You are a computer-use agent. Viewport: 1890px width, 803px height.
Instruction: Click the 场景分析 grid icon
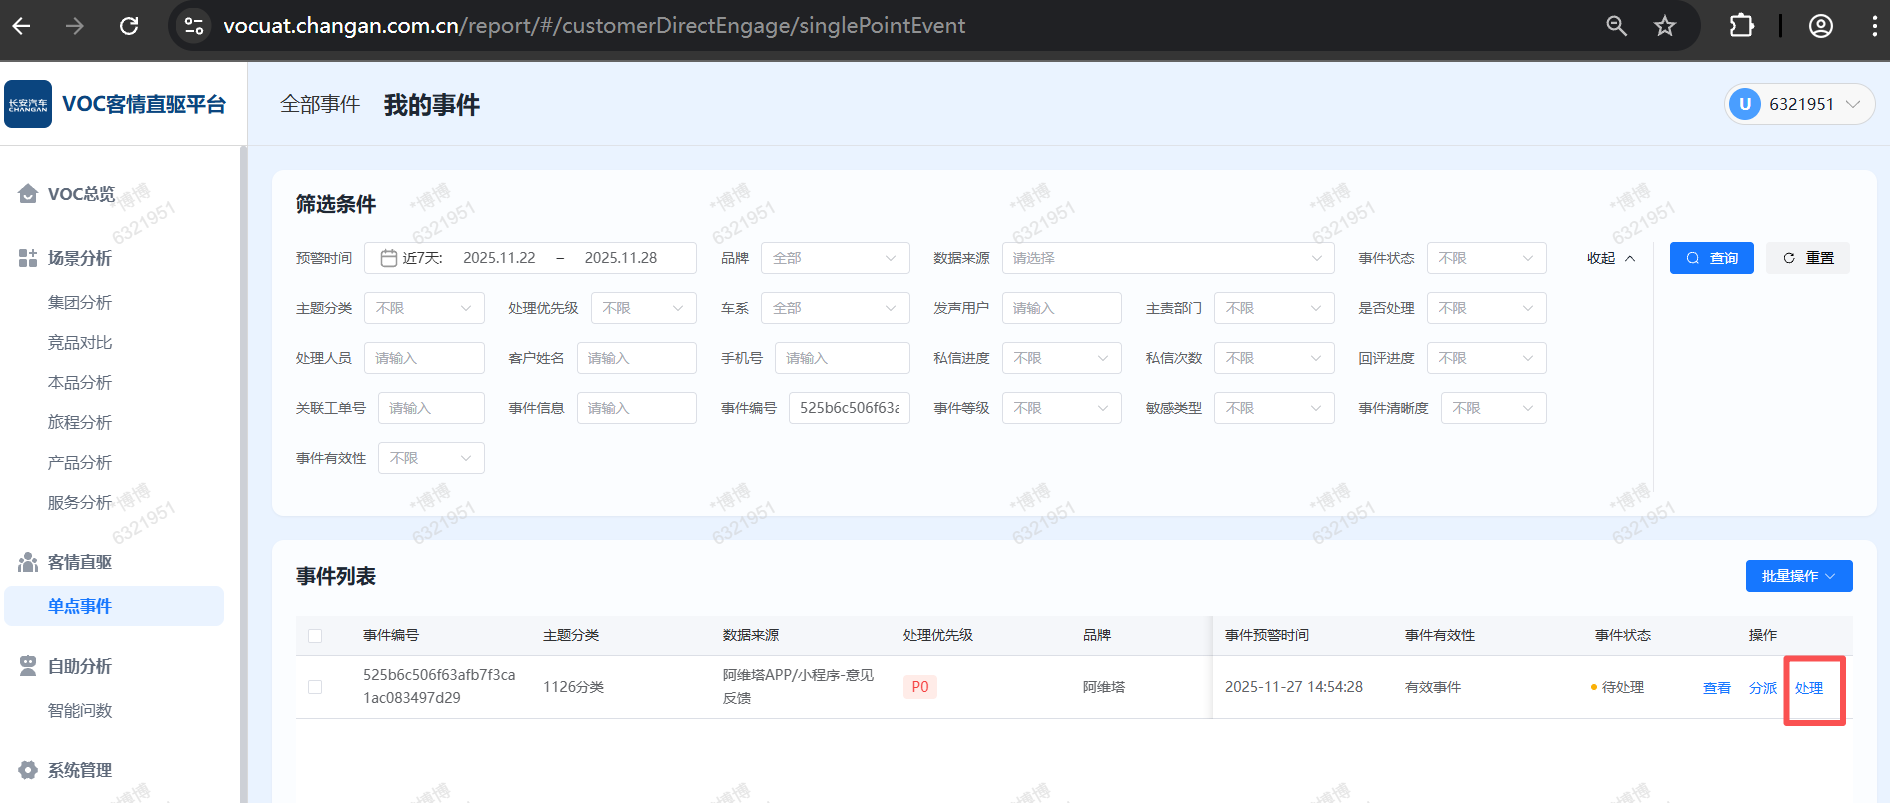click(x=28, y=258)
